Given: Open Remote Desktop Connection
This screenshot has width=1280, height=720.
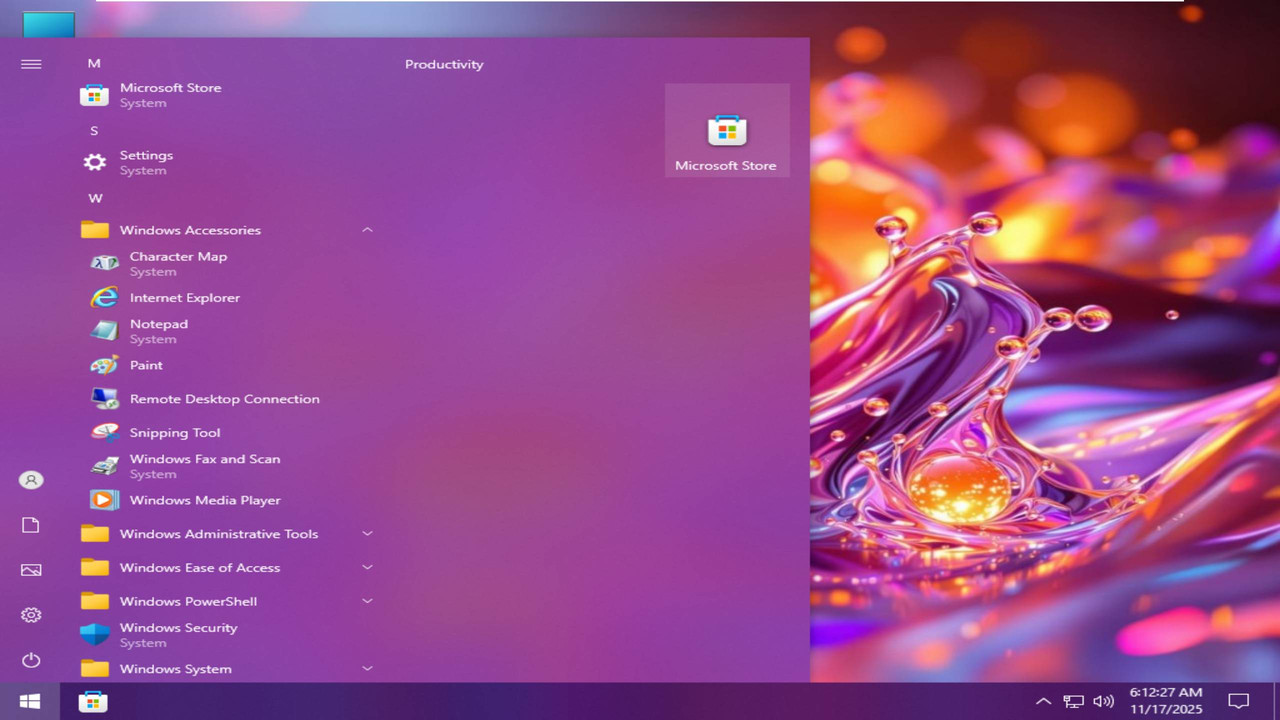Looking at the screenshot, I should 228,399.
